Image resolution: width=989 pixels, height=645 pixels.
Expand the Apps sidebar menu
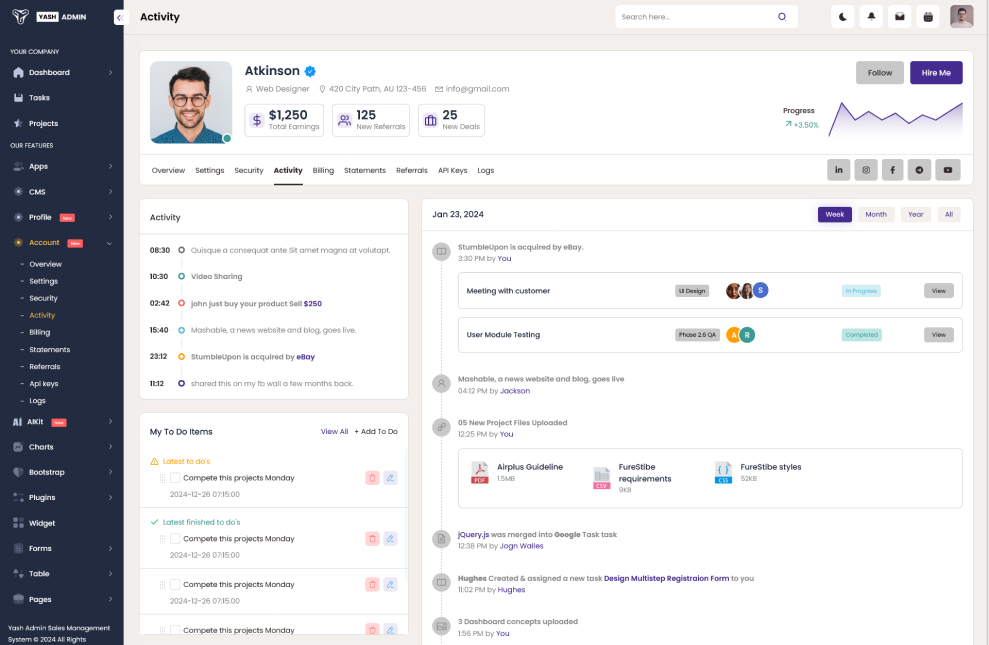[110, 166]
